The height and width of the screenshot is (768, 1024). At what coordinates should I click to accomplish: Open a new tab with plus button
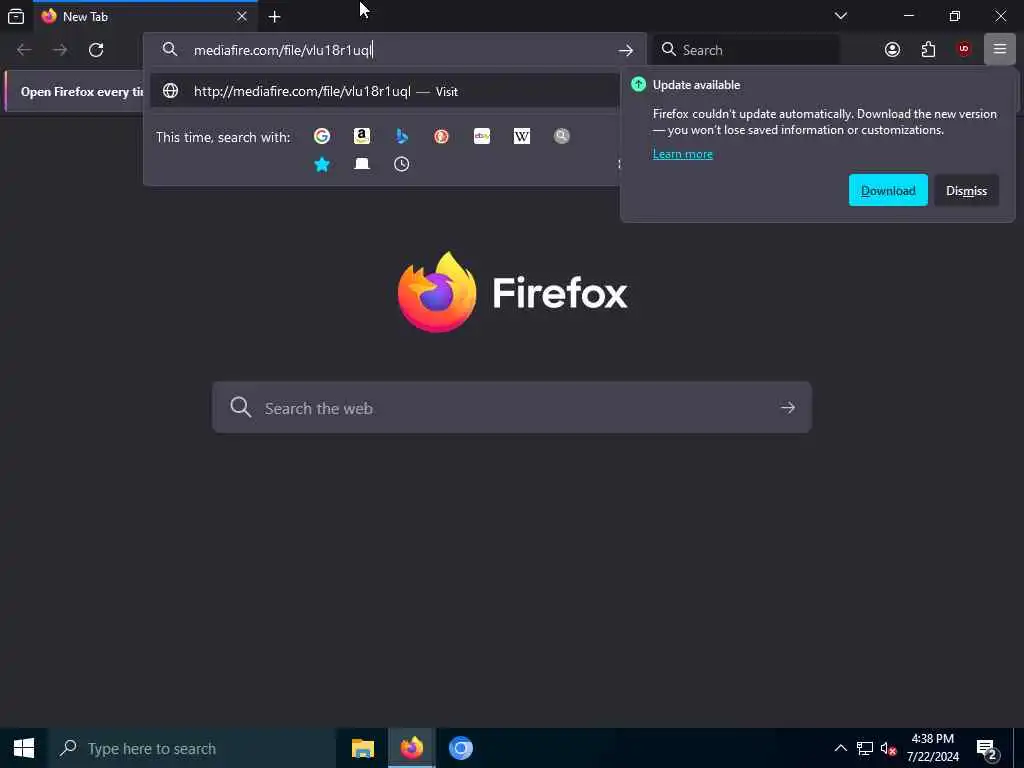[x=275, y=17]
